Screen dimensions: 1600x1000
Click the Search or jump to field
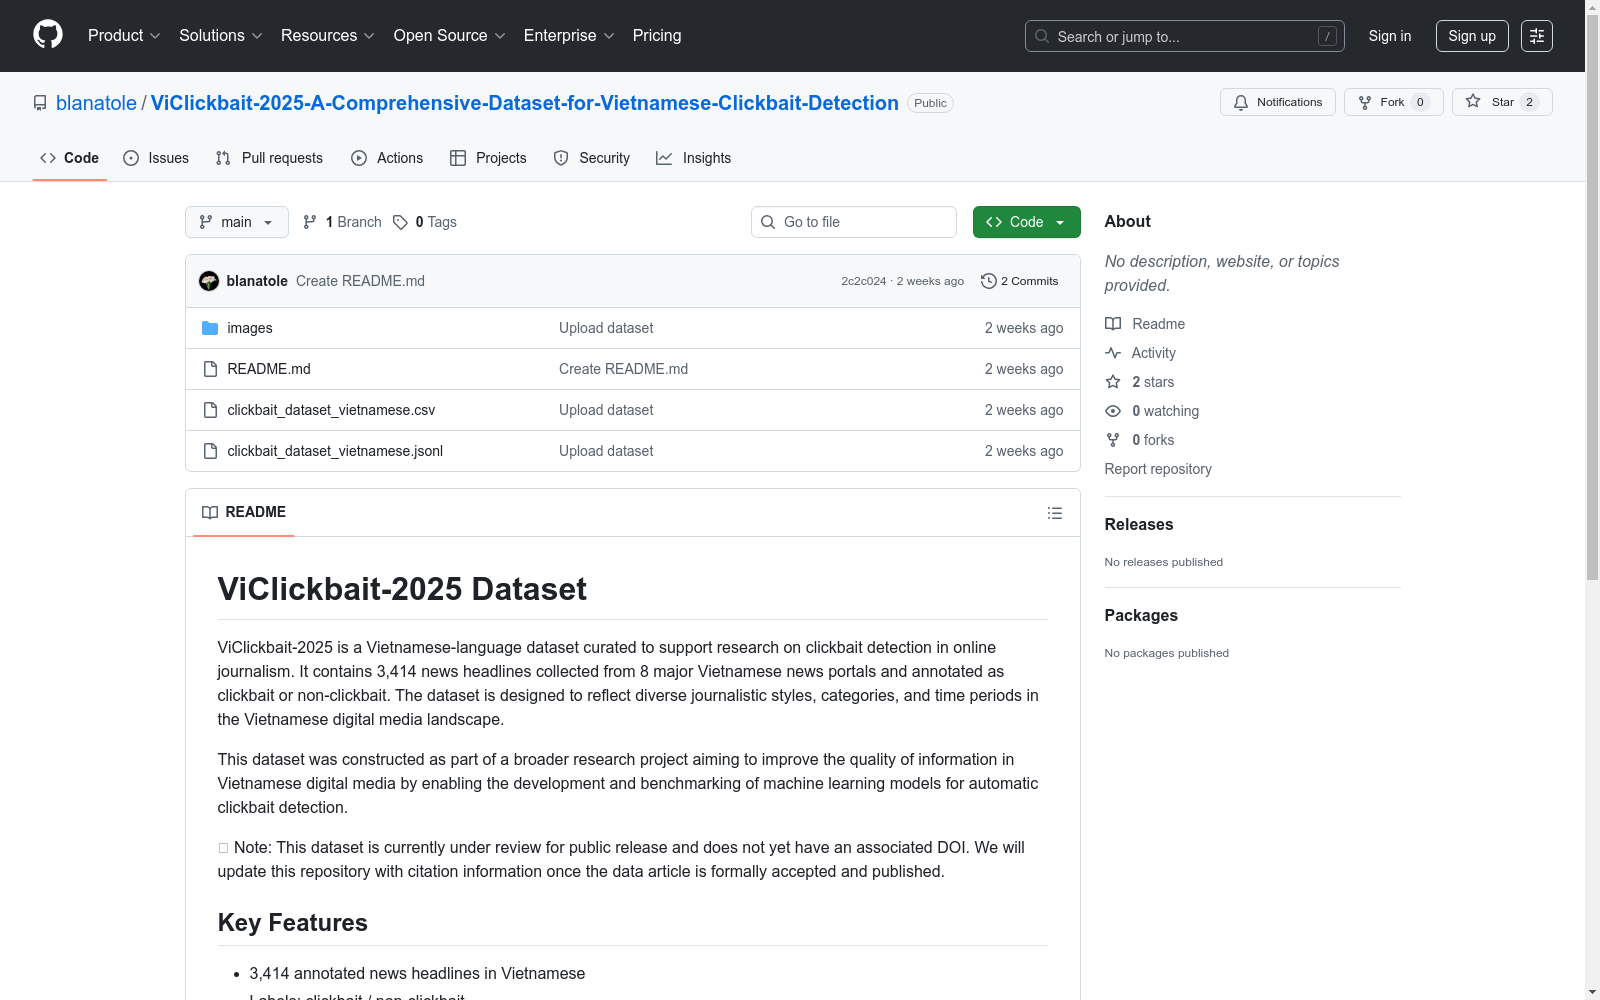click(1185, 36)
